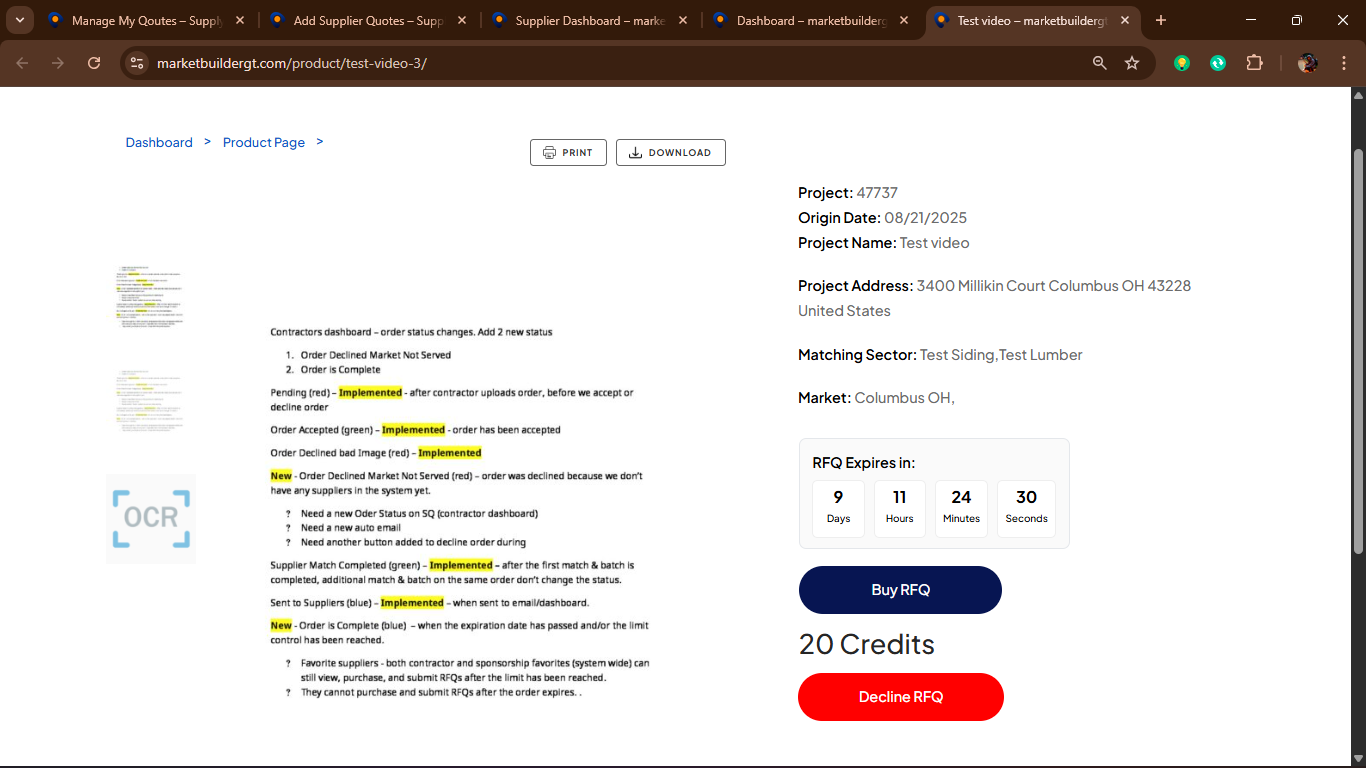The image size is (1366, 768).
Task: Switch to Manage My Quotes tab
Action: pyautogui.click(x=145, y=20)
